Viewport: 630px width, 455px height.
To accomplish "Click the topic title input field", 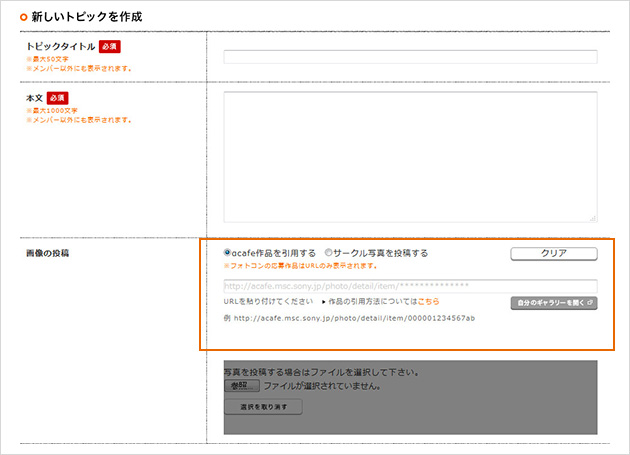I will tap(410, 57).
